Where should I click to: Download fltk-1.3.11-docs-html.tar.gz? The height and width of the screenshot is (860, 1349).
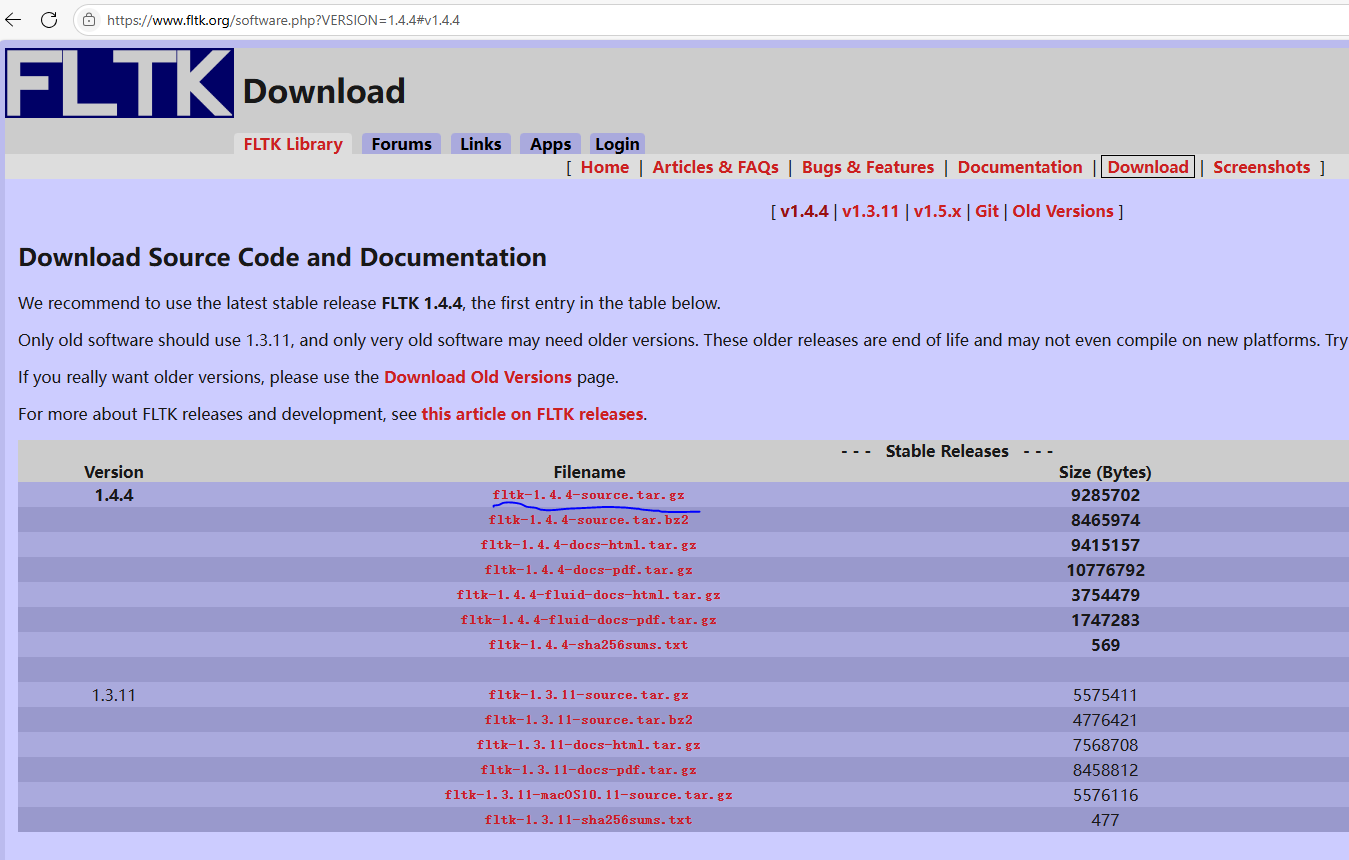(x=589, y=745)
